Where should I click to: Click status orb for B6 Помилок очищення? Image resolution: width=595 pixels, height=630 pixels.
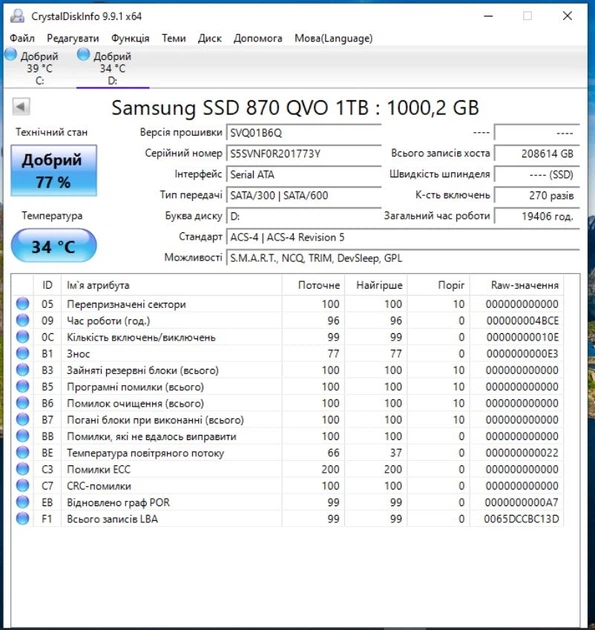(23, 403)
